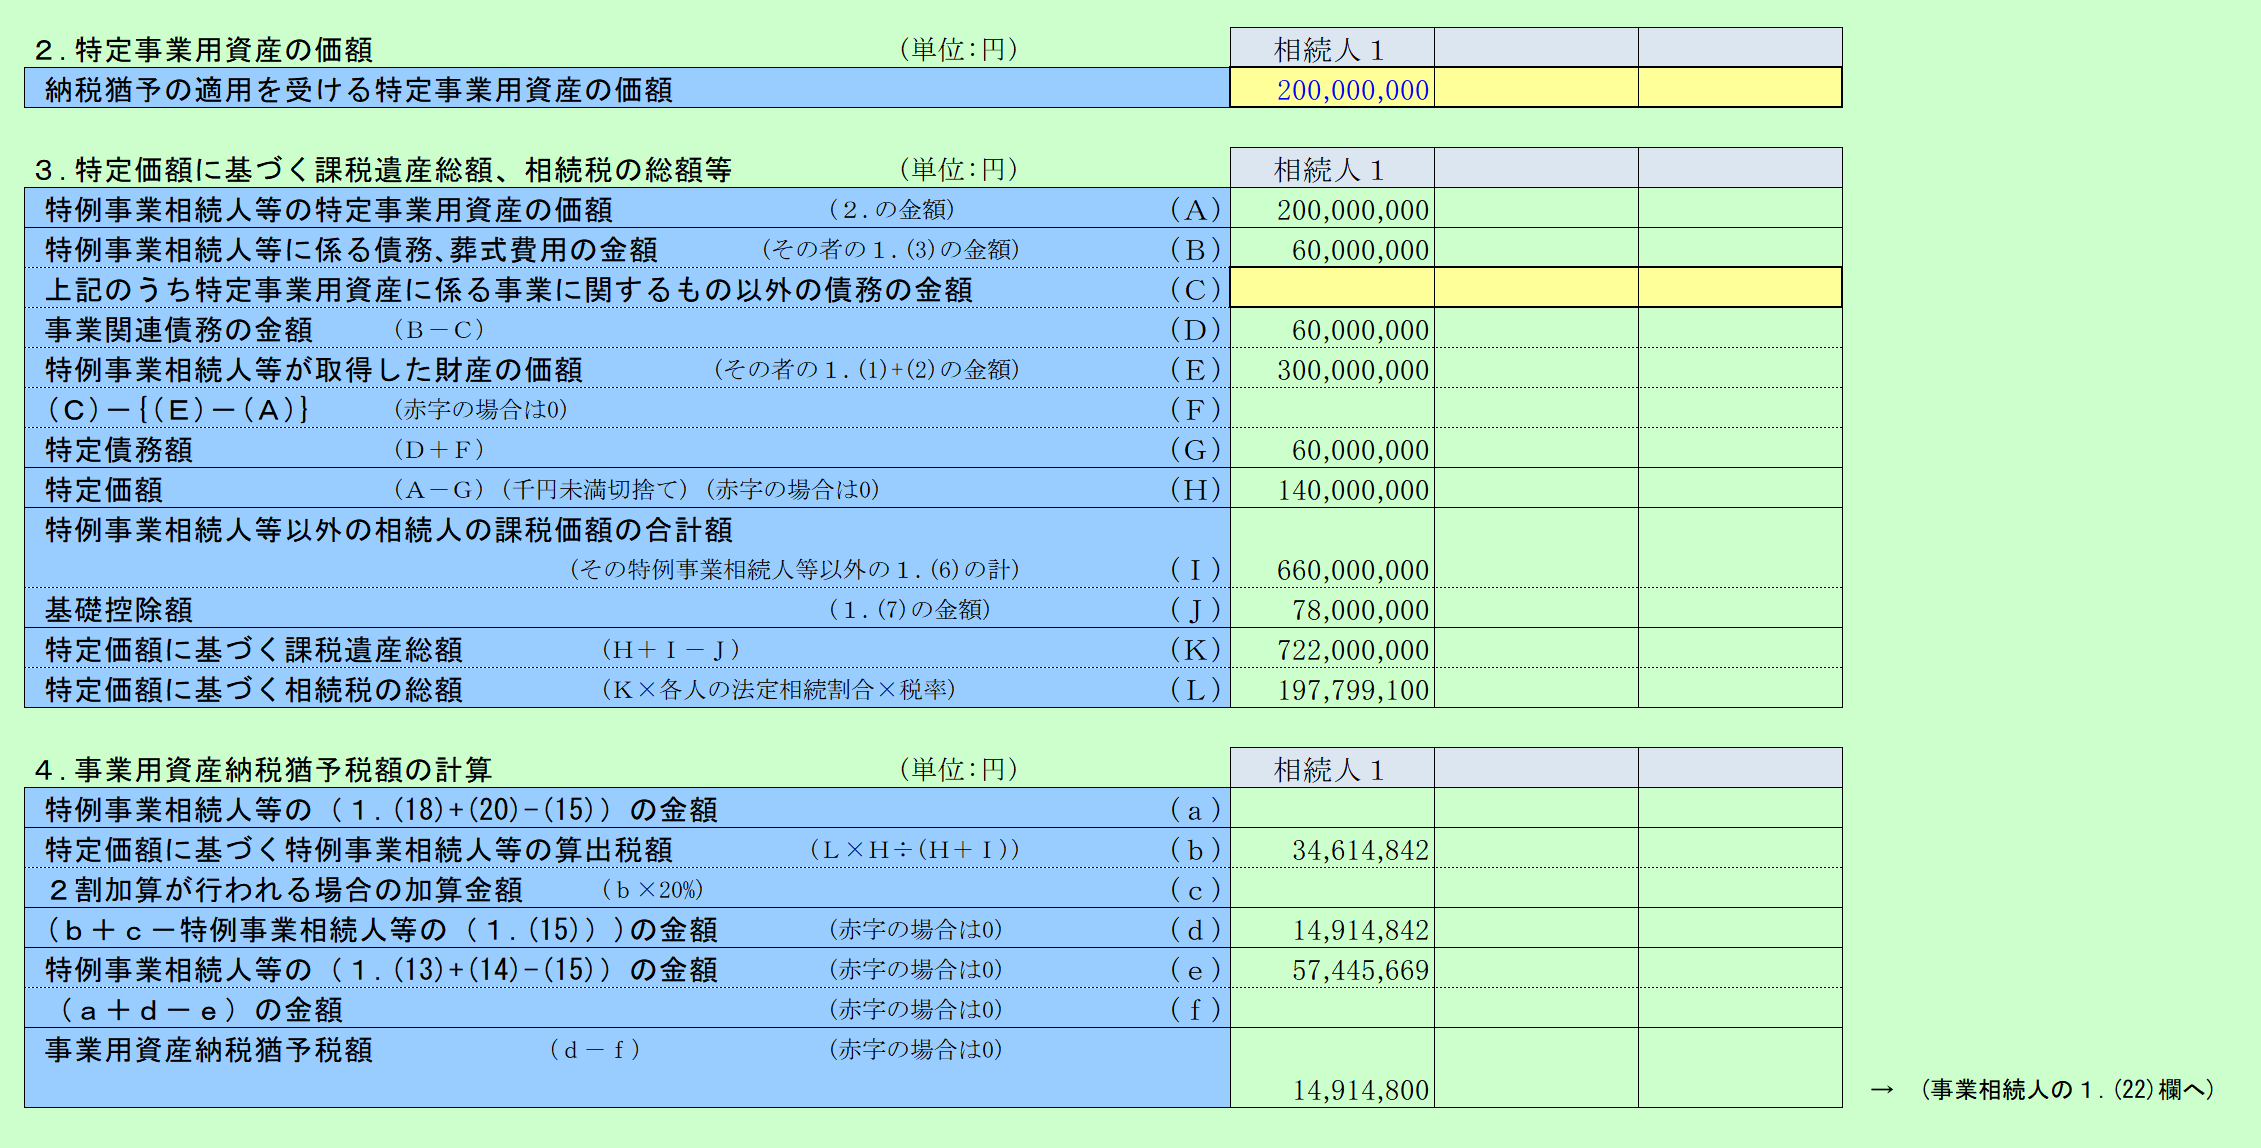
Task: Select the row (G) value 60,000,000
Action: point(1332,448)
